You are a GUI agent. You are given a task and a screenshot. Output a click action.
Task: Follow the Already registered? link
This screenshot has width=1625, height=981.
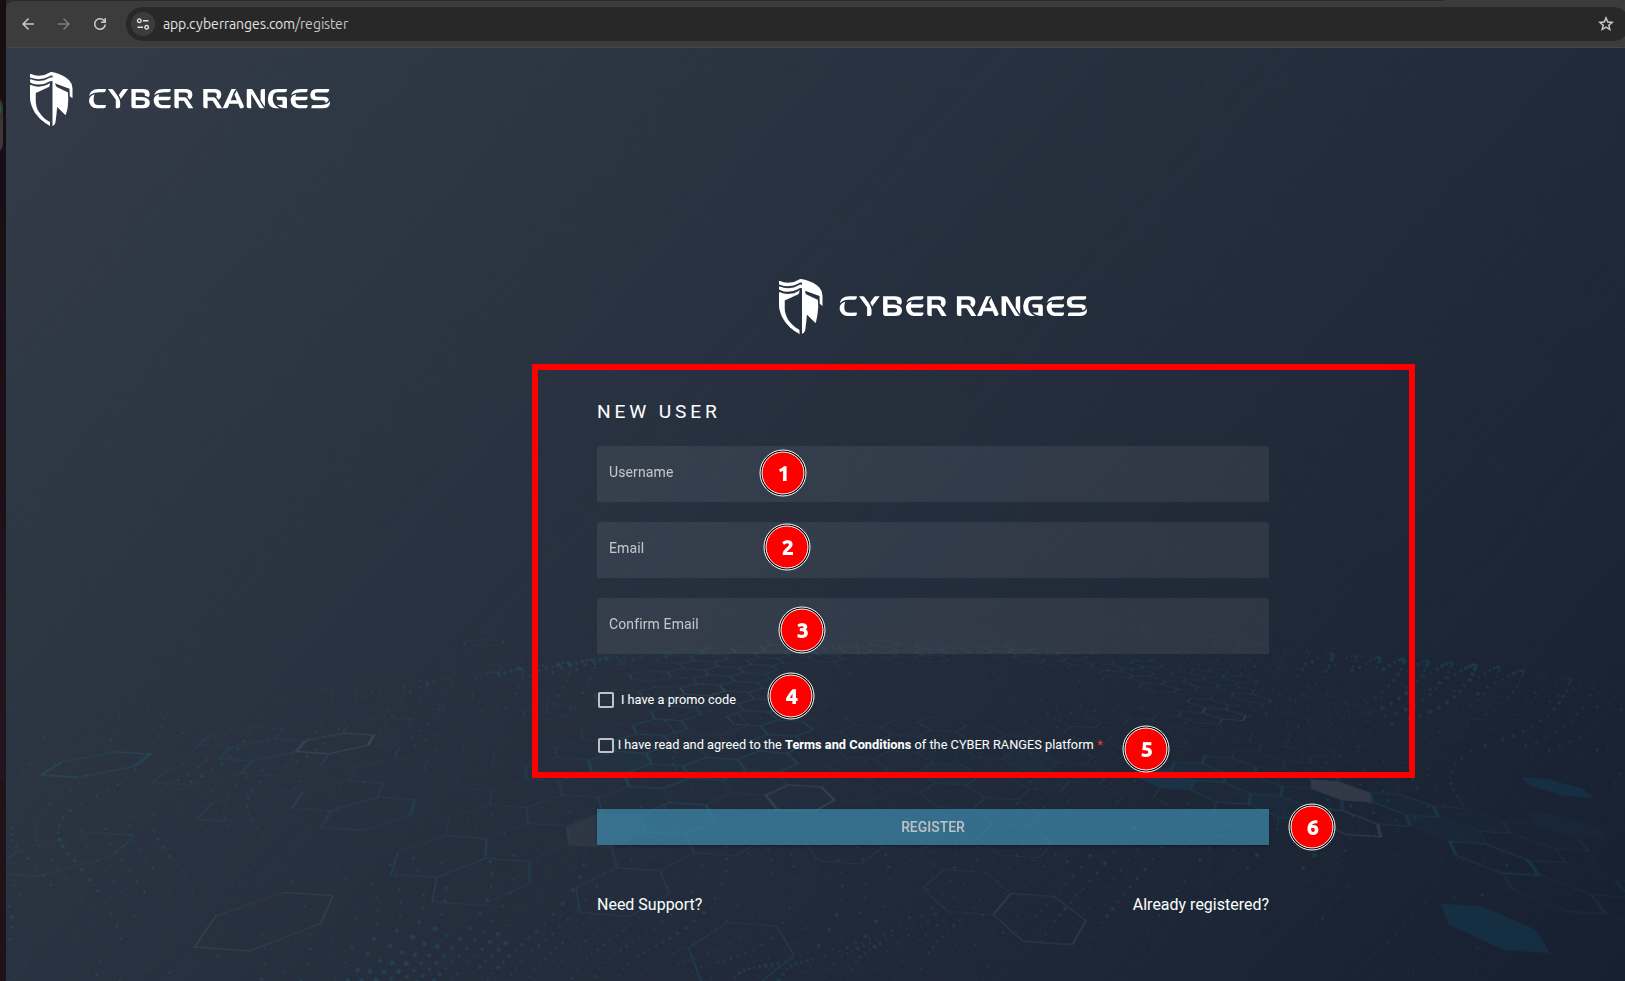tap(1201, 904)
